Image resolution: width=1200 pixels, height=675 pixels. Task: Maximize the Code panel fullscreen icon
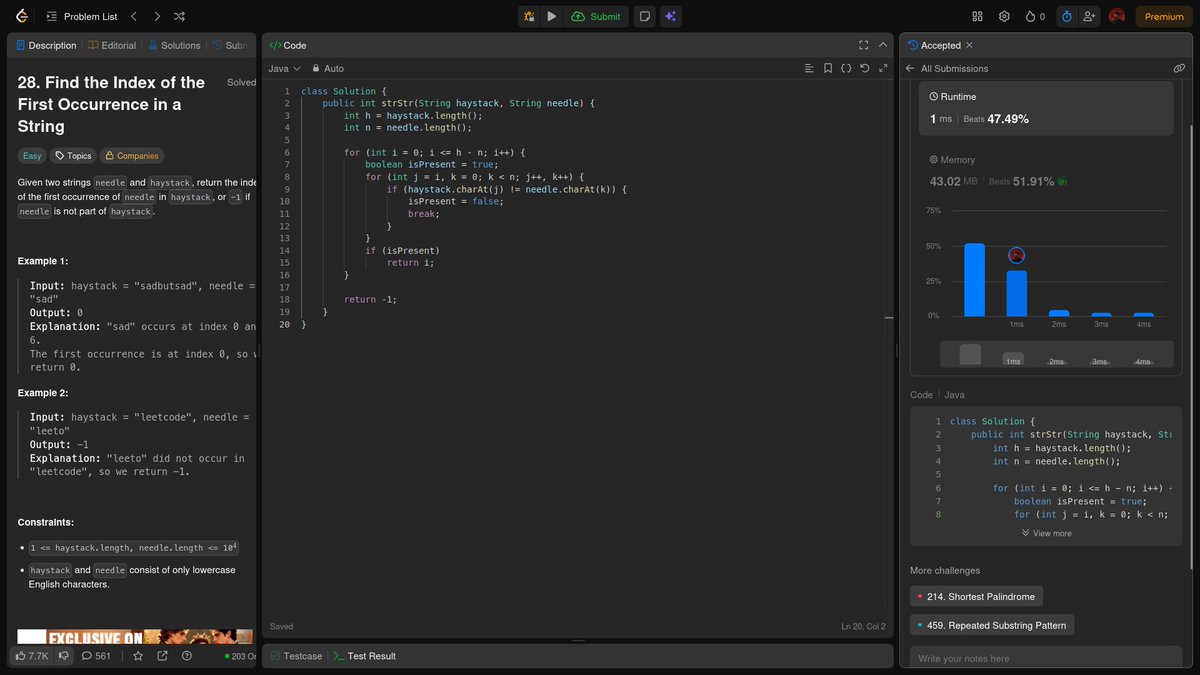864,45
